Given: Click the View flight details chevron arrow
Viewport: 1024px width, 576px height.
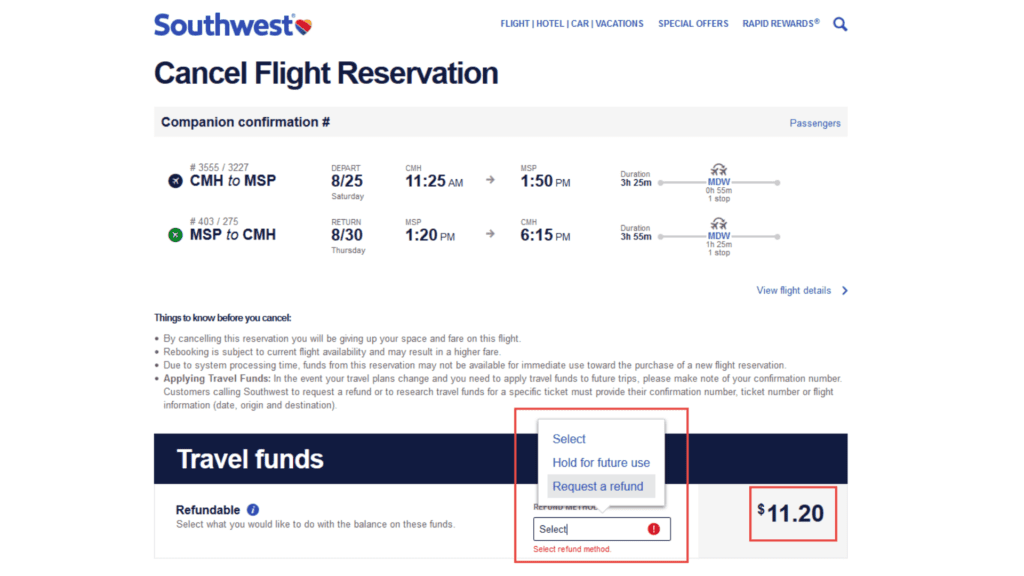Looking at the screenshot, I should click(845, 291).
